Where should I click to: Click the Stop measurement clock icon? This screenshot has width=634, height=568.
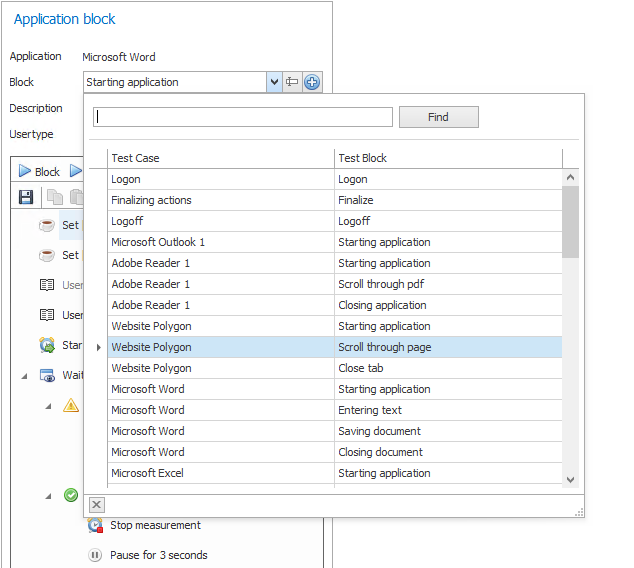(95, 525)
